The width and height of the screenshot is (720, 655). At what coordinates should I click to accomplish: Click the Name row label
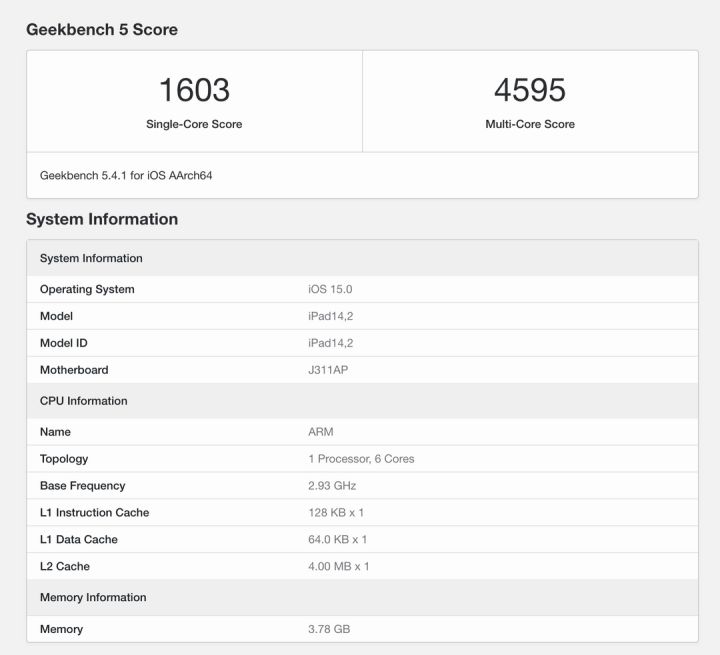(x=55, y=432)
